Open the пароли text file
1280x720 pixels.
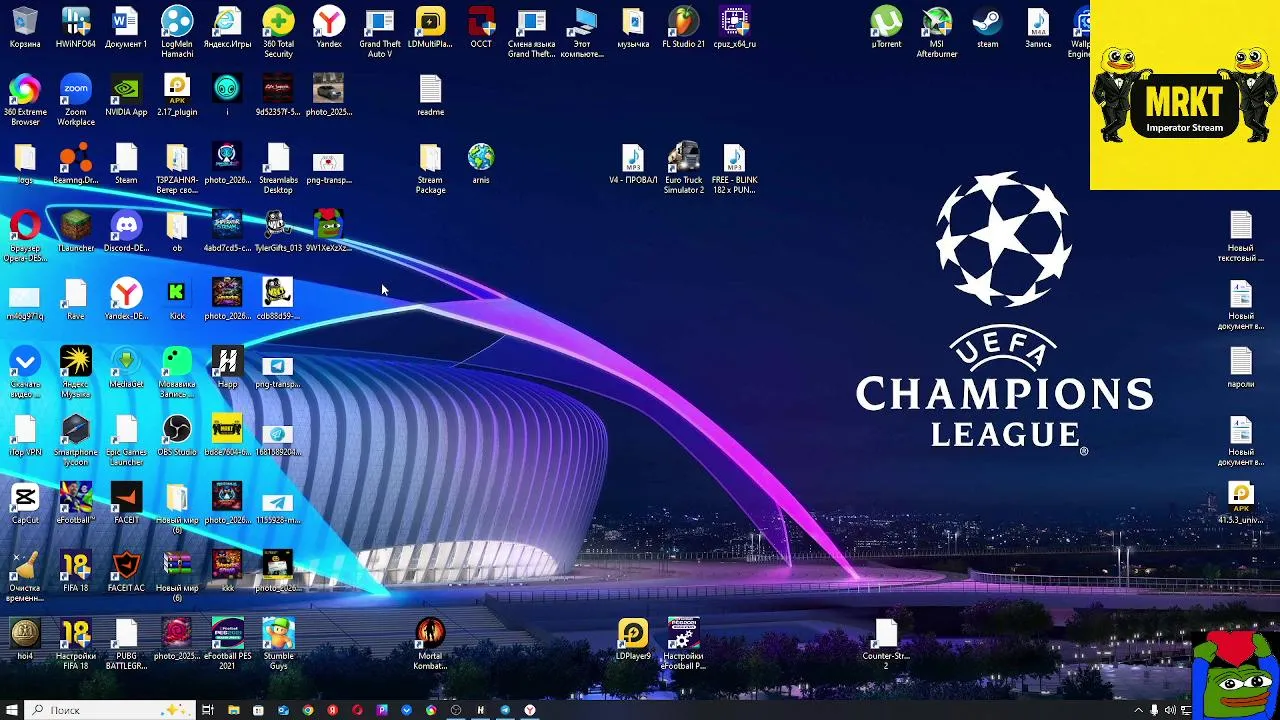tap(1241, 368)
